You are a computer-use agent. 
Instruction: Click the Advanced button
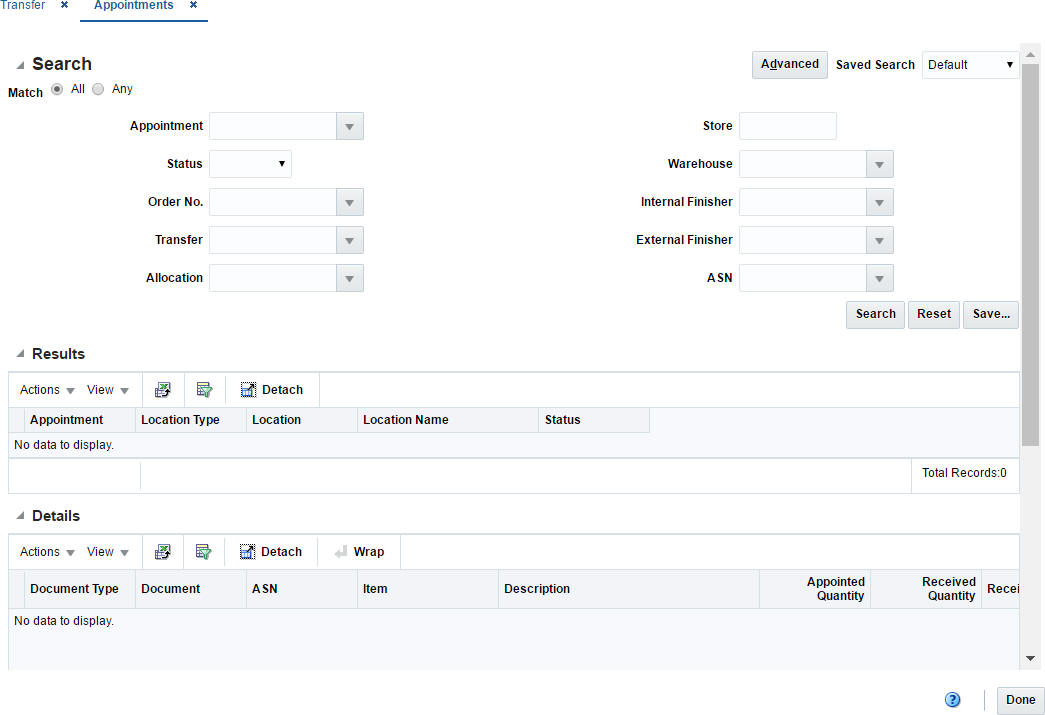click(790, 65)
